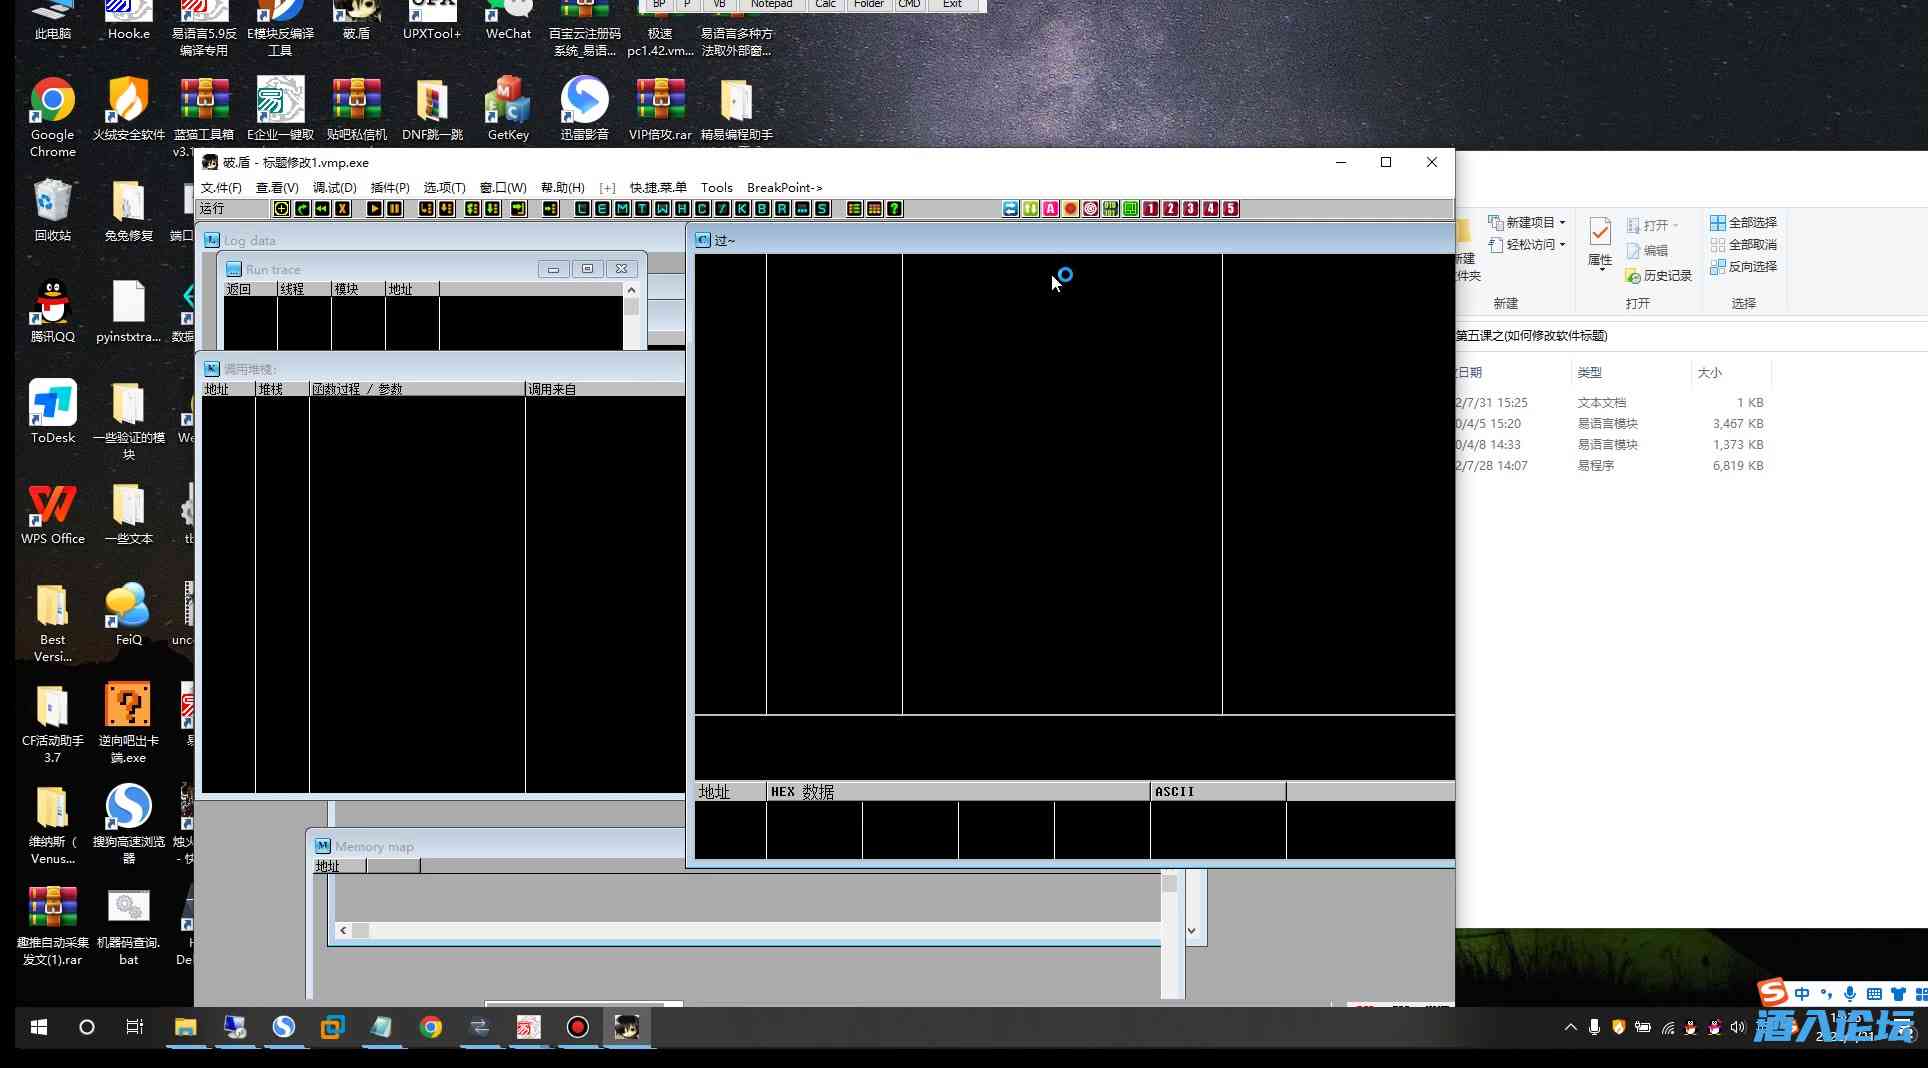This screenshot has width=1928, height=1068.
Task: Click 全部选择 in Explorer ribbon
Action: coord(1743,223)
